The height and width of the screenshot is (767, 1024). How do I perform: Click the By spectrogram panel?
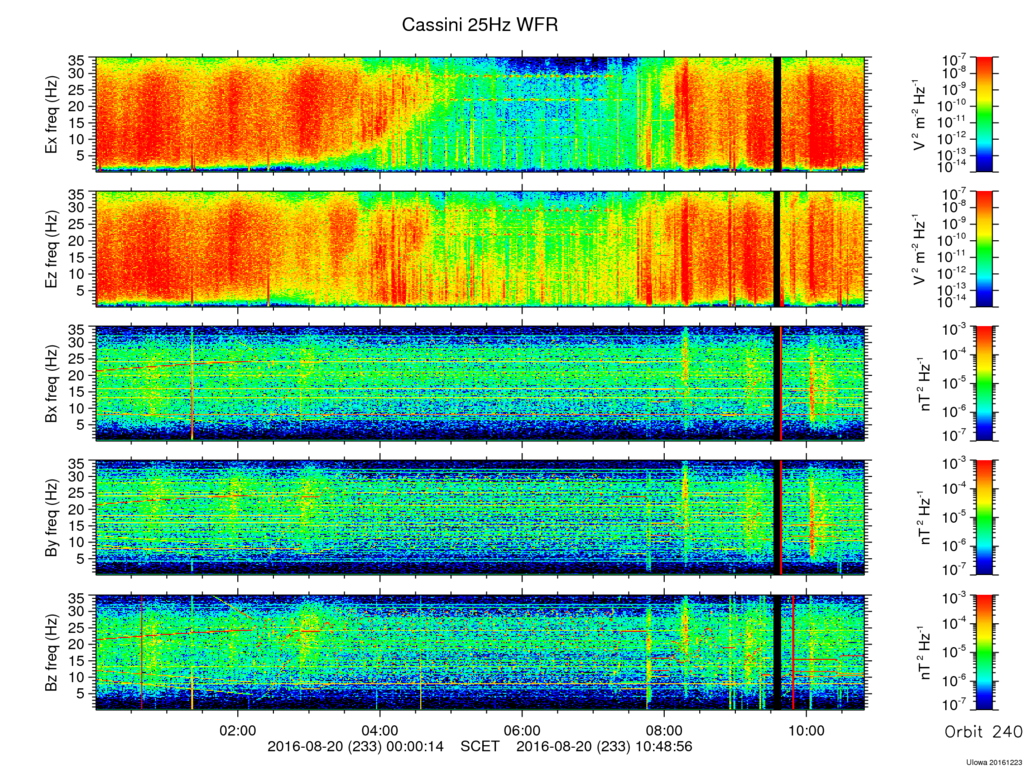click(480, 517)
